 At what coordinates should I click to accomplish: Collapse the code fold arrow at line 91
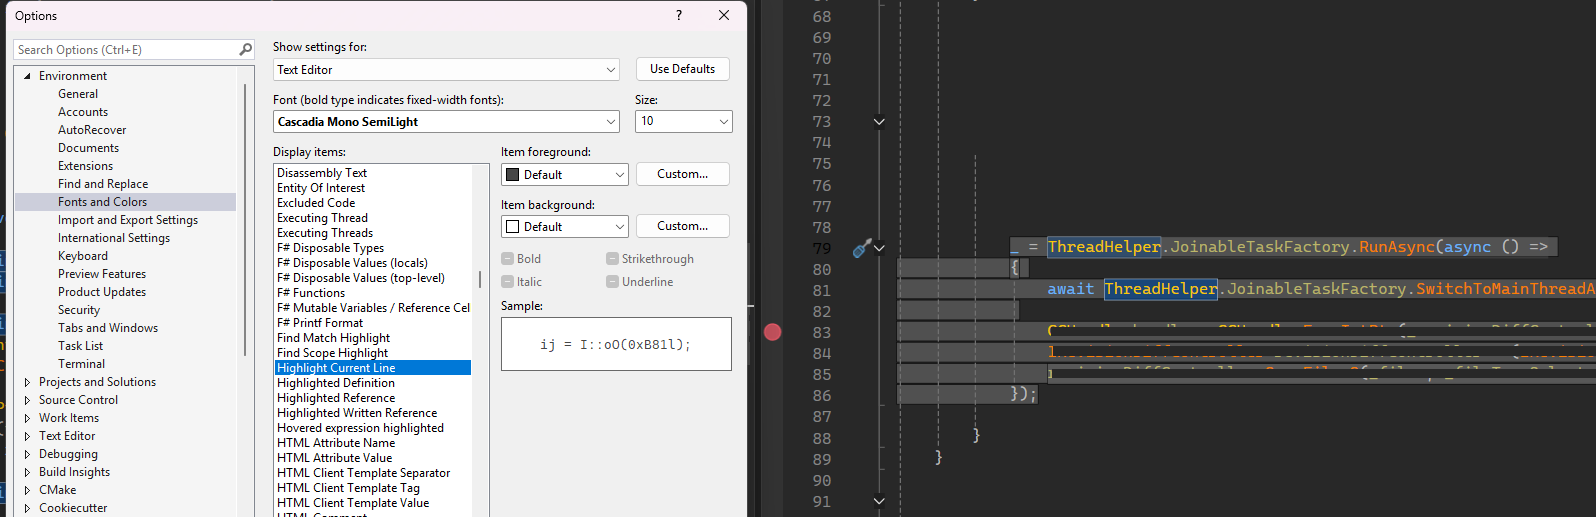pyautogui.click(x=879, y=501)
